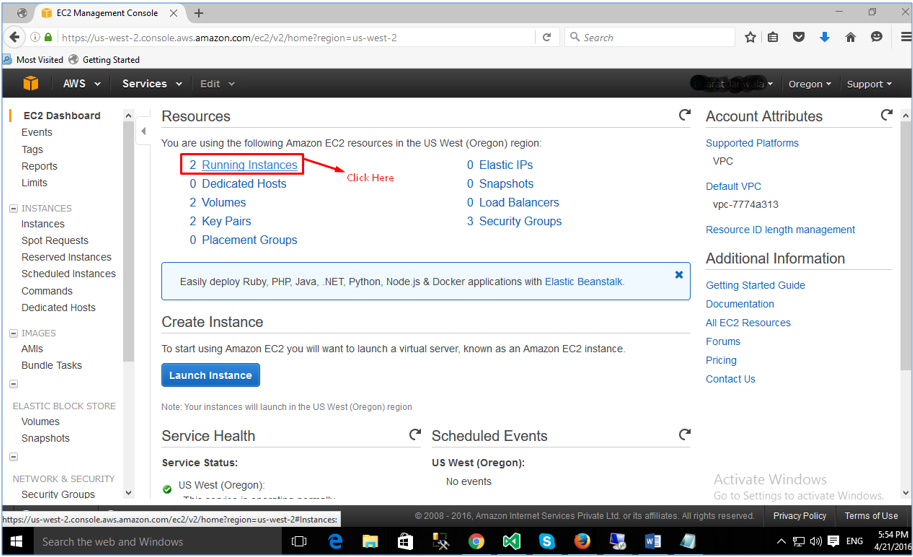Open Task View on taskbar
The image size is (913, 557).
point(299,542)
